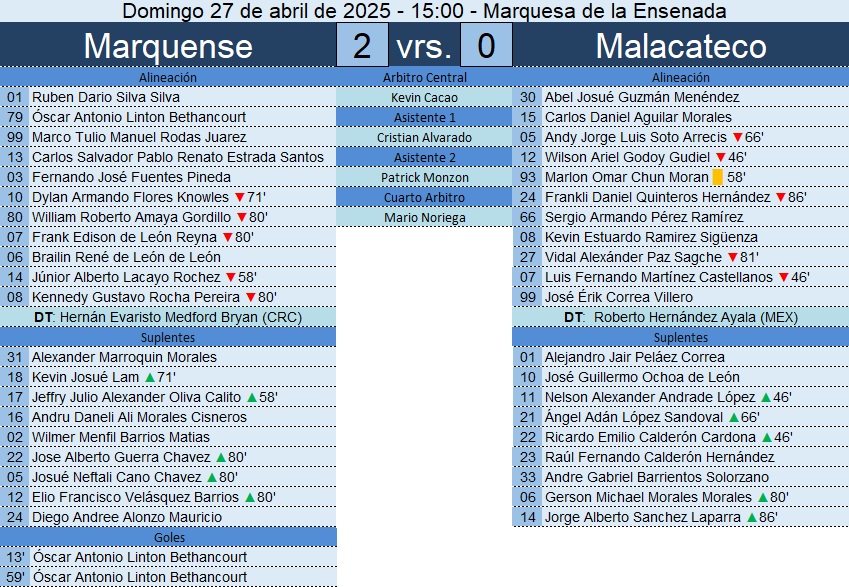Click the Marquense team name header
This screenshot has width=849, height=587.
pyautogui.click(x=168, y=46)
